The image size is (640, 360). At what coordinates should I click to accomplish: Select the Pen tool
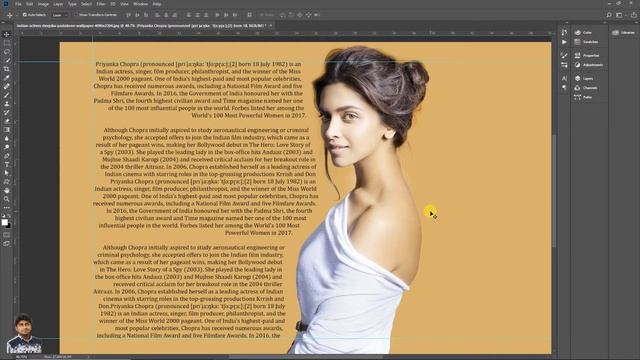coord(7,156)
